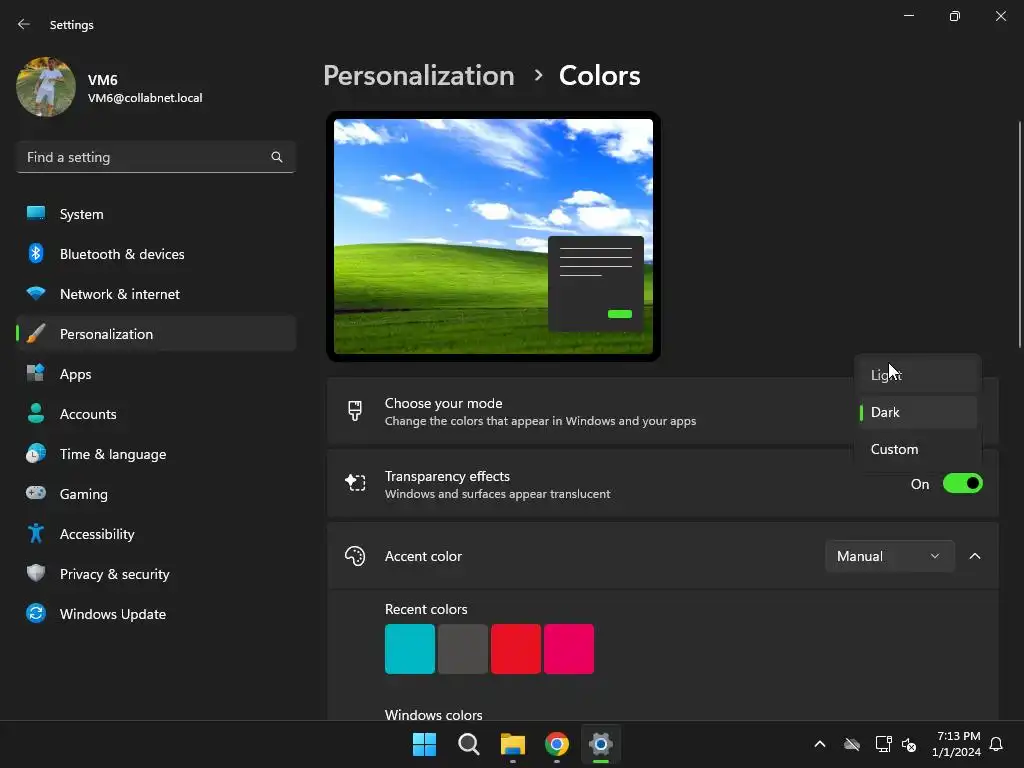Image resolution: width=1024 pixels, height=768 pixels.
Task: Open Bluetooth & devices settings
Action: coord(156,253)
